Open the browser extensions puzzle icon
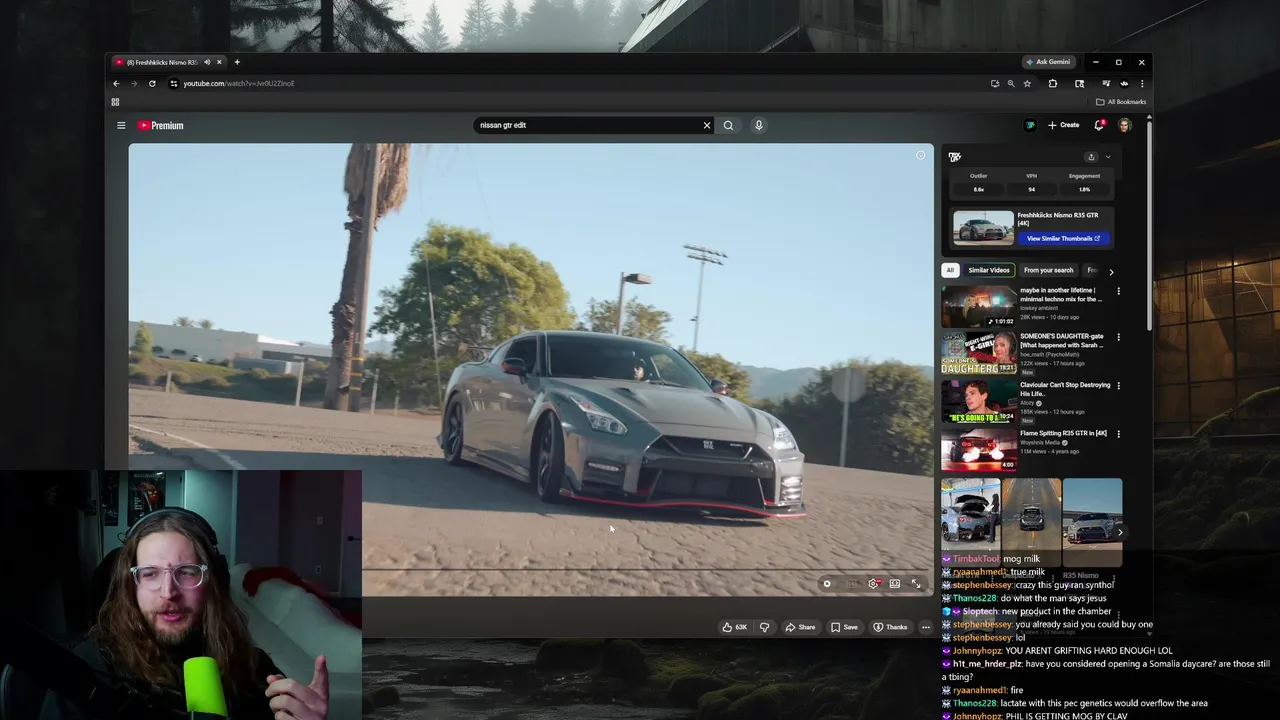 (1052, 83)
